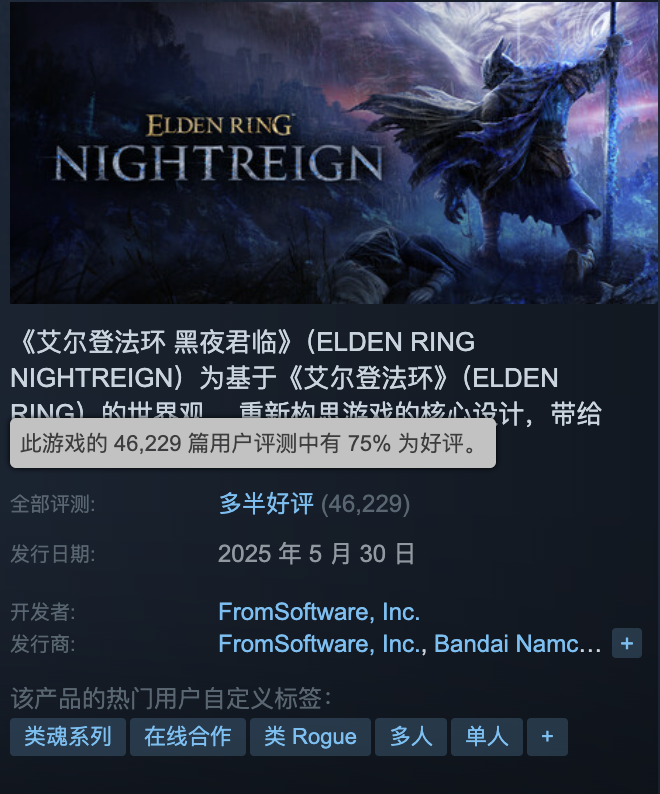Expand more user tags with plus button

(547, 737)
